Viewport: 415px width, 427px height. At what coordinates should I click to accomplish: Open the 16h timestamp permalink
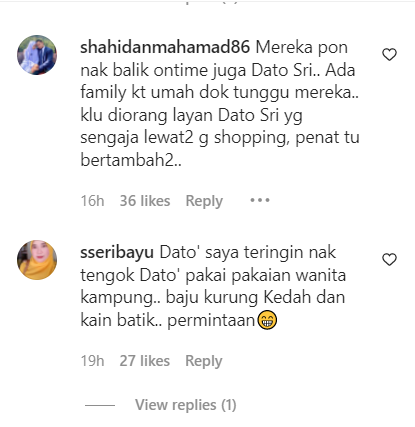[x=92, y=201]
